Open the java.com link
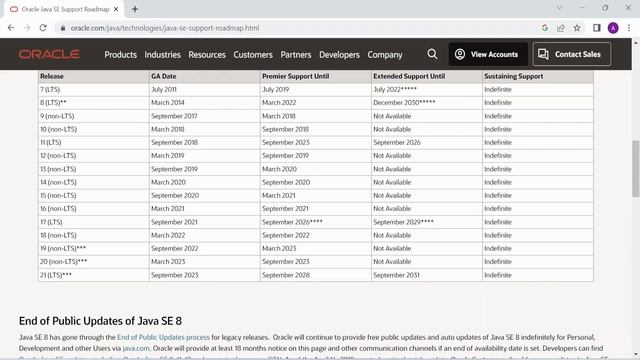 click(x=136, y=348)
